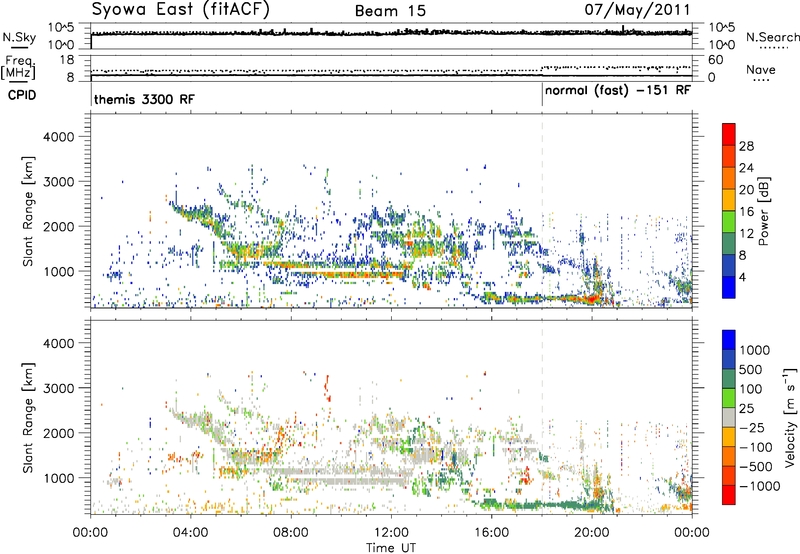
Task: Click the '3000' tick on the velocity panel
Action: [x=59, y=388]
